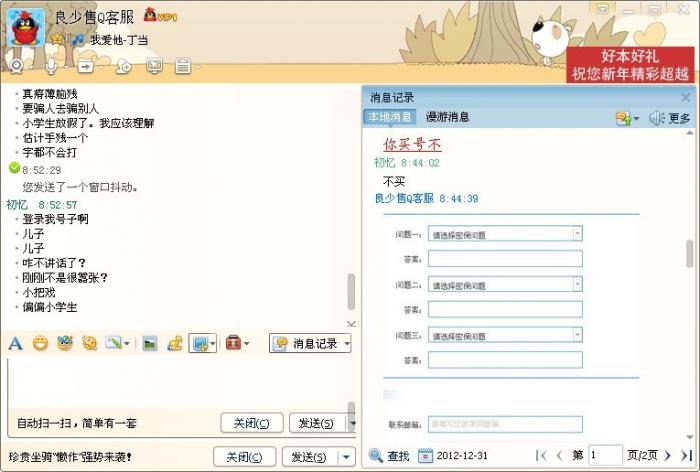
Task: Expand the screenshot options dropdown arrow
Action: coord(212,343)
